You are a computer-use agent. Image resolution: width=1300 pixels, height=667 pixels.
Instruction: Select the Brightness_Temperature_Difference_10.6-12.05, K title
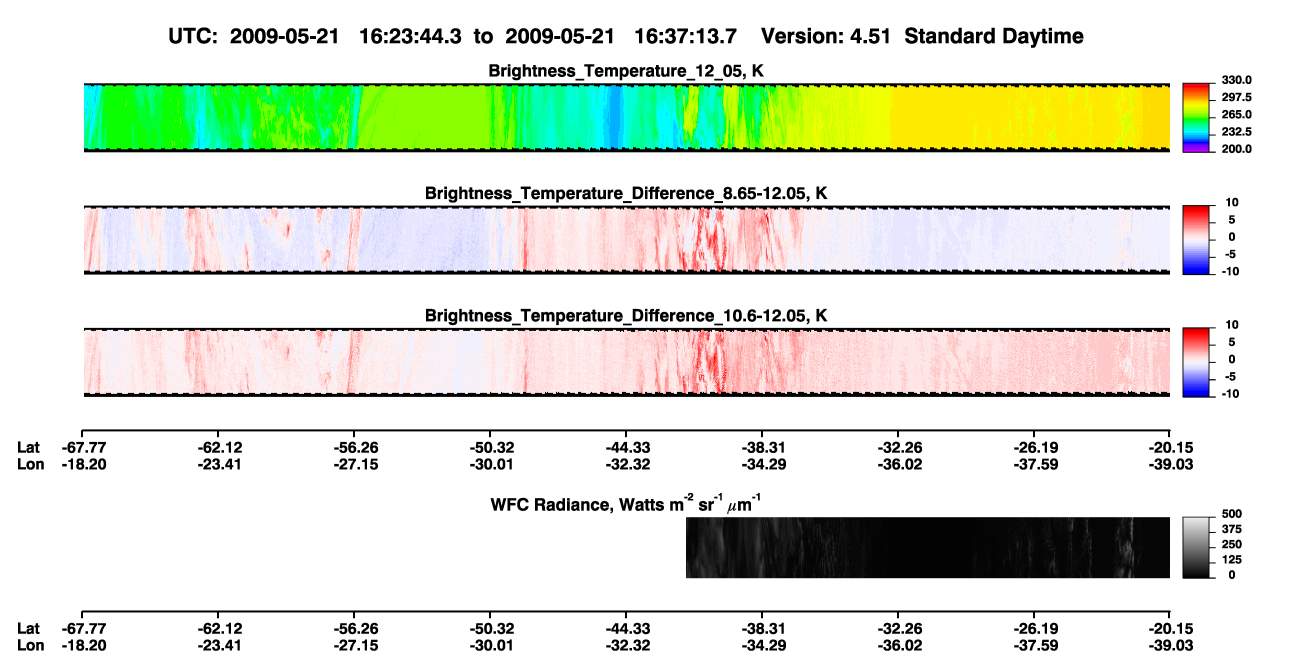click(x=626, y=316)
